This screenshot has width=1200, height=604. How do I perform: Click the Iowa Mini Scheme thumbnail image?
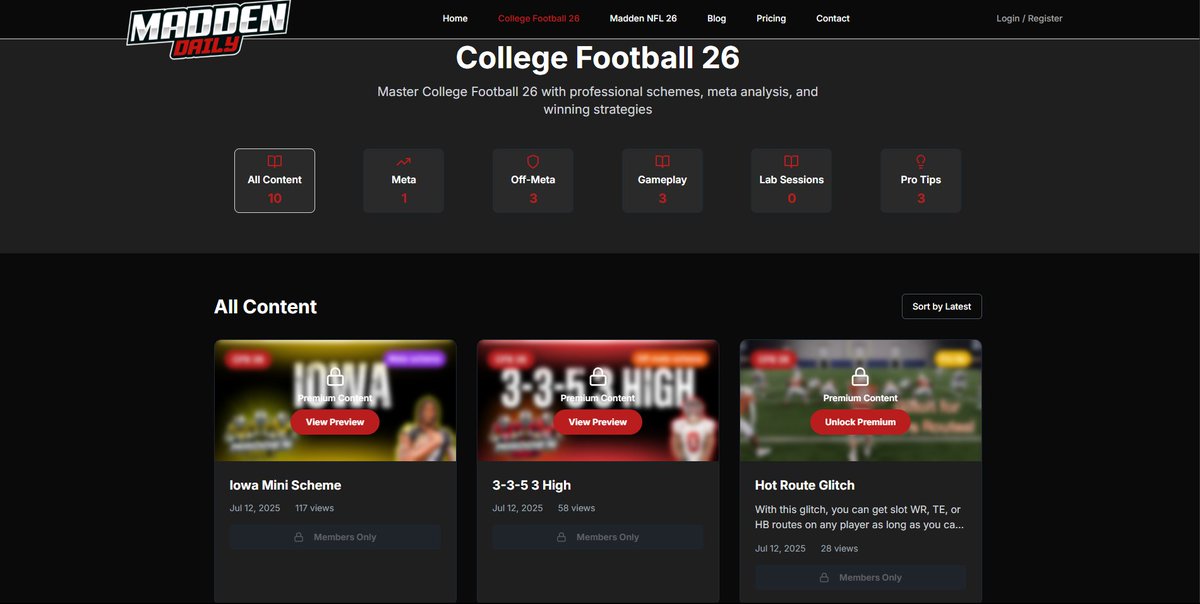tap(335, 400)
